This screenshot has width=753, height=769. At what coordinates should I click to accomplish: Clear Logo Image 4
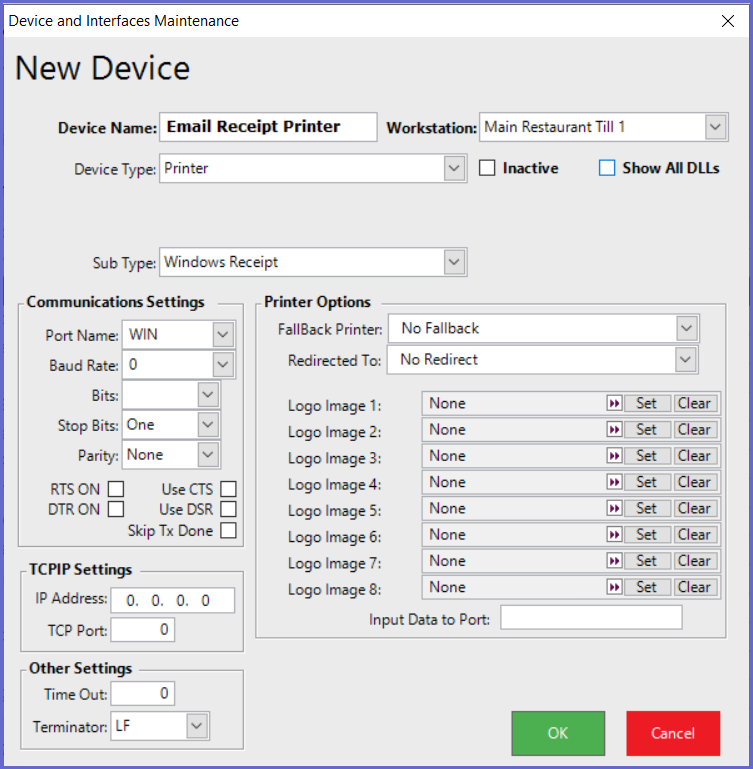pos(694,482)
